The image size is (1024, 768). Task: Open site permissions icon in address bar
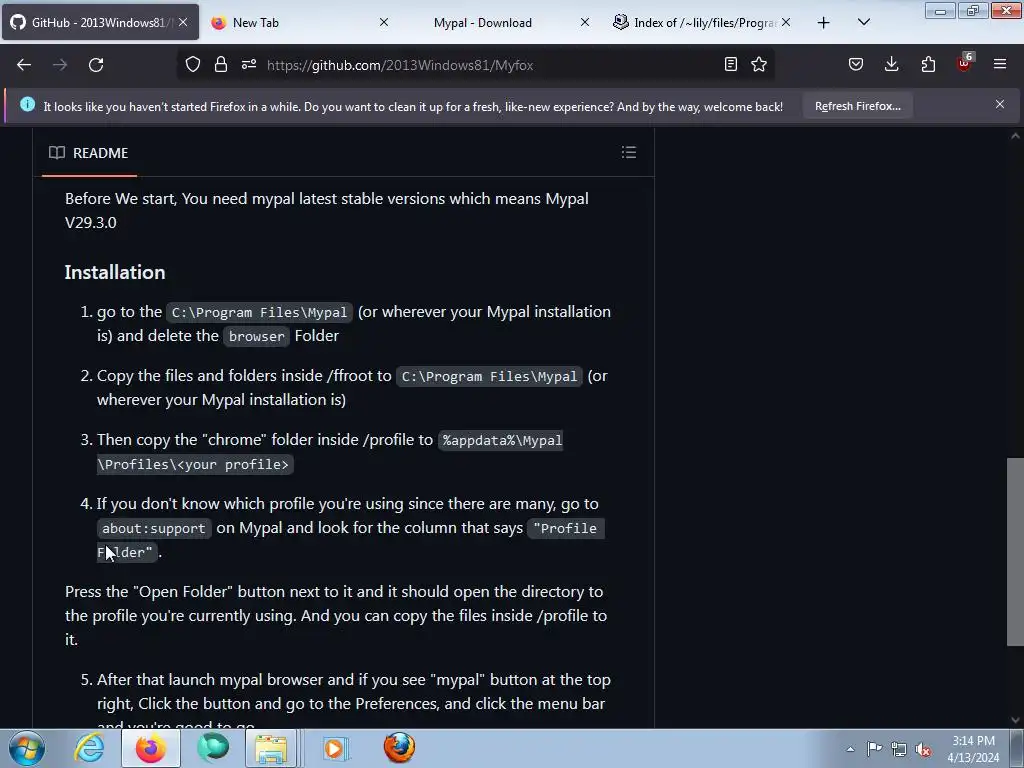pyautogui.click(x=249, y=64)
